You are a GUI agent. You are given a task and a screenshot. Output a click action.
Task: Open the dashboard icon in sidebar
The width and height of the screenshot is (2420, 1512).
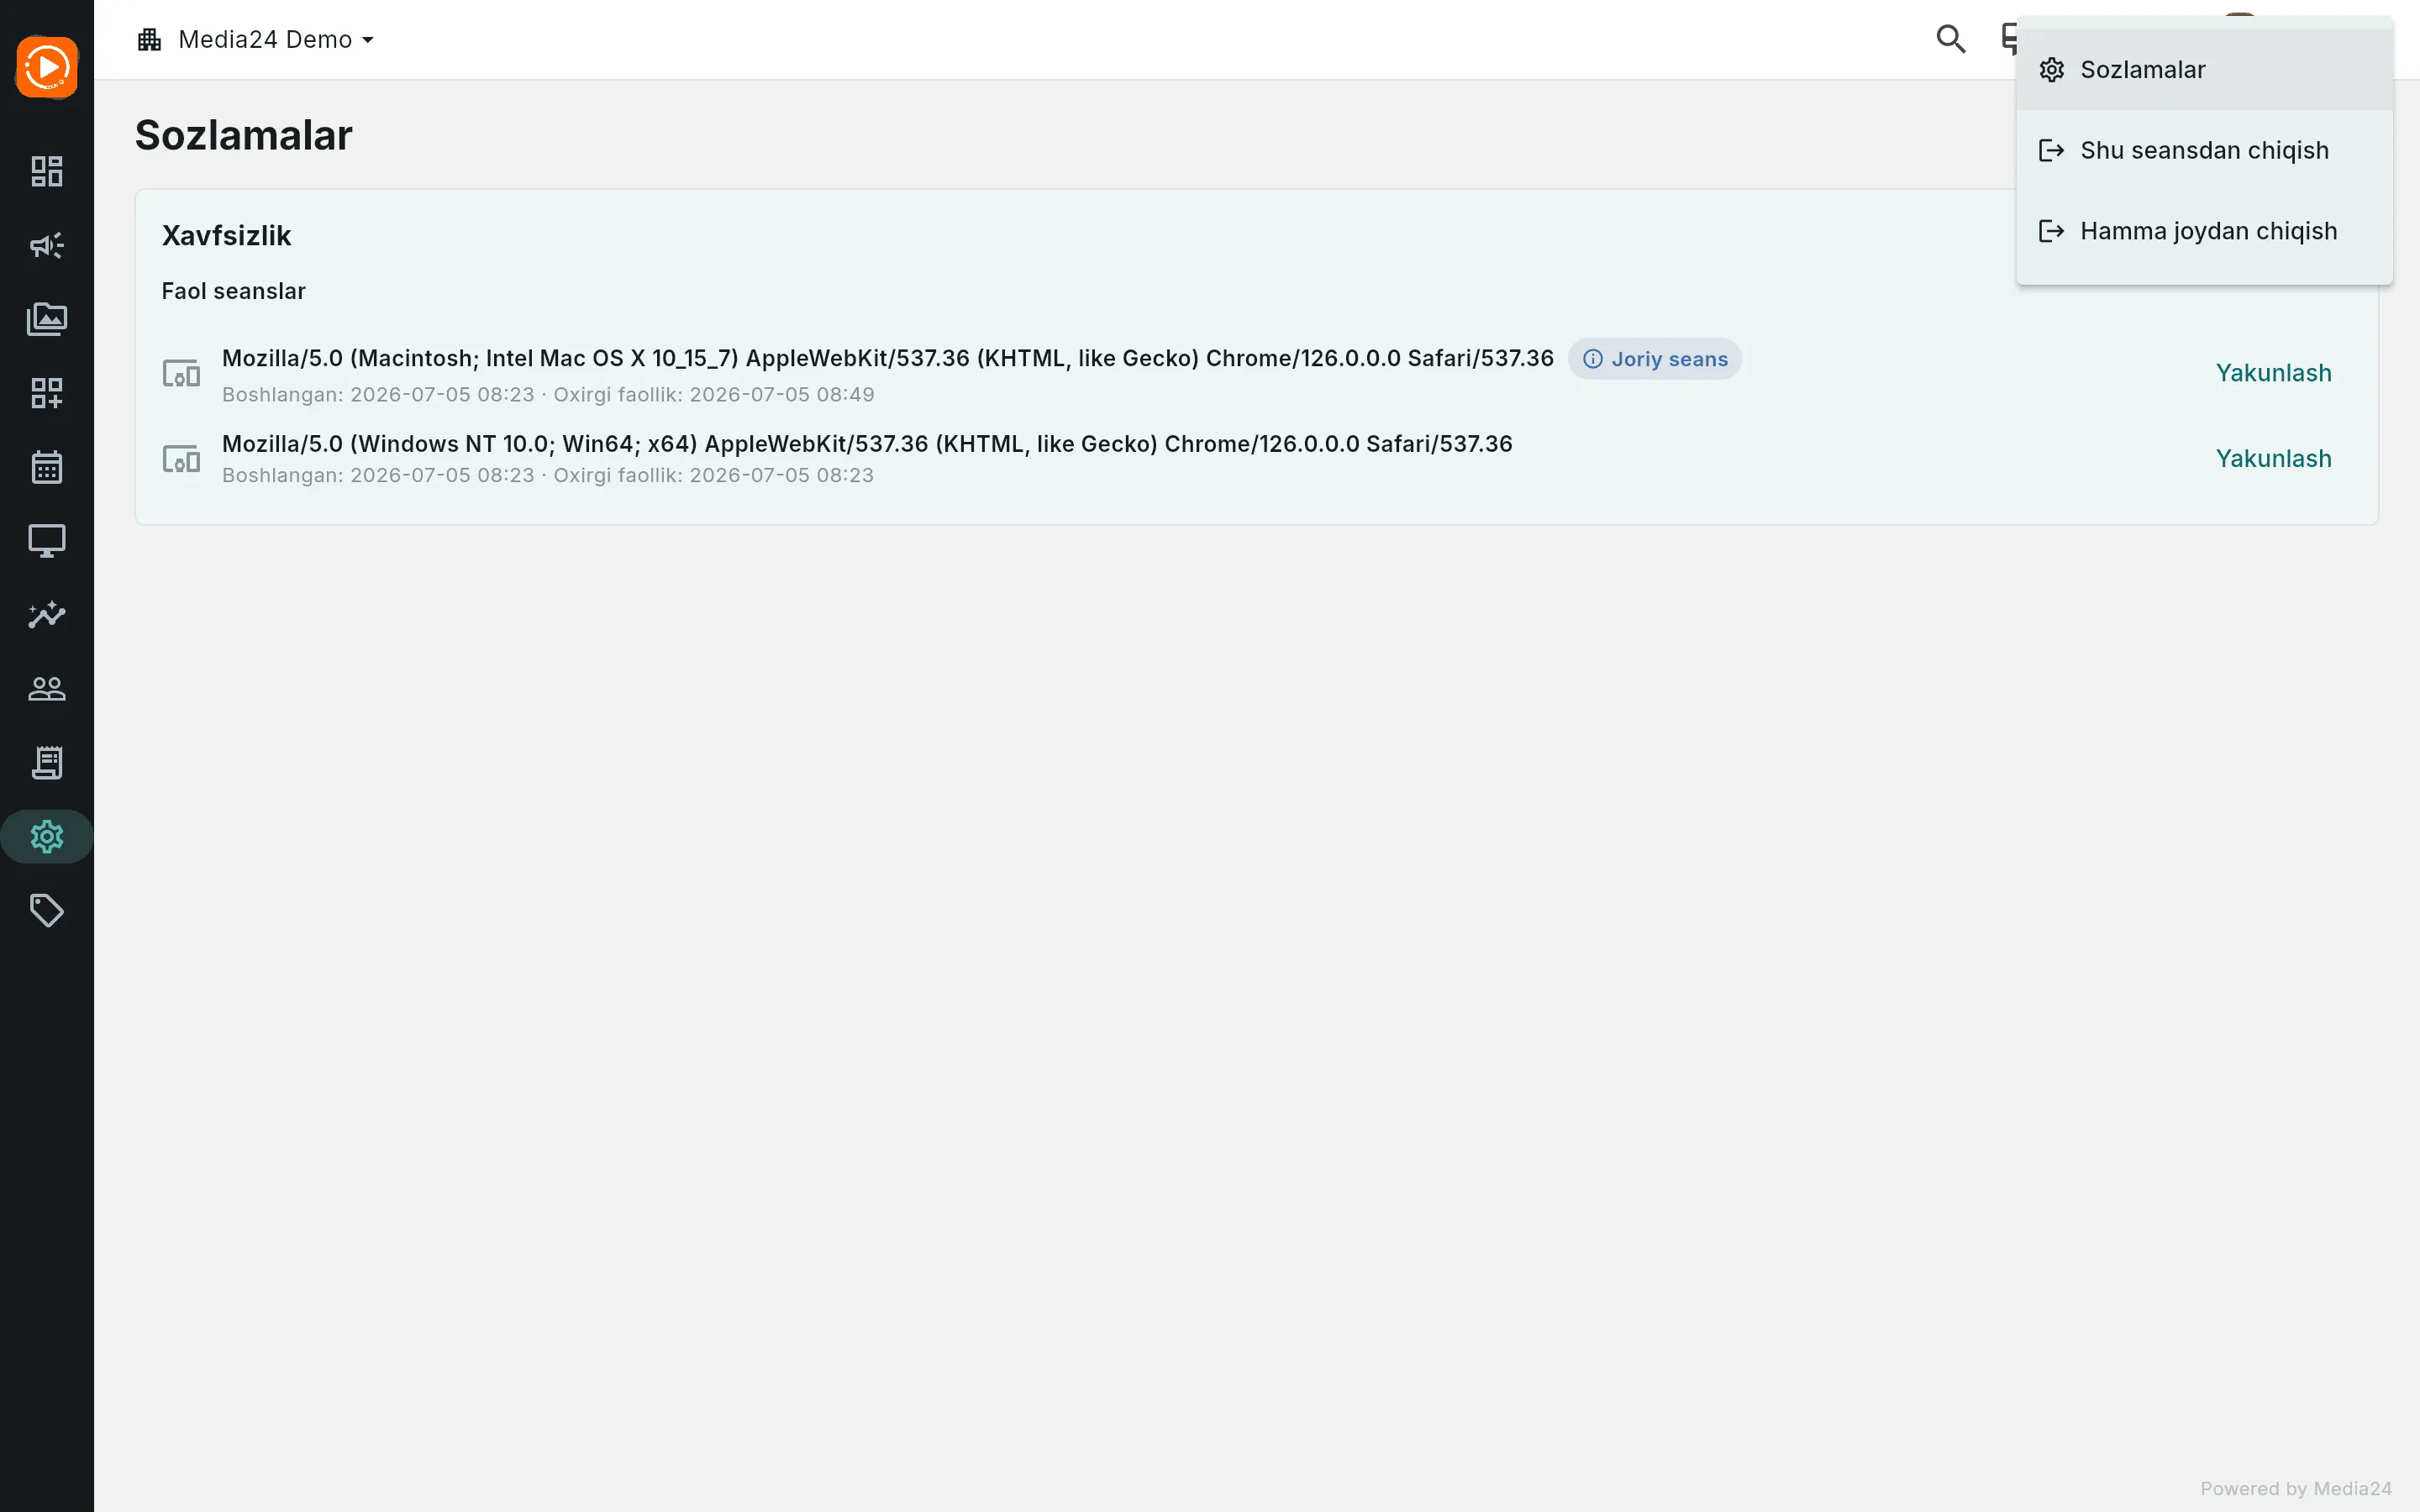[x=47, y=171]
